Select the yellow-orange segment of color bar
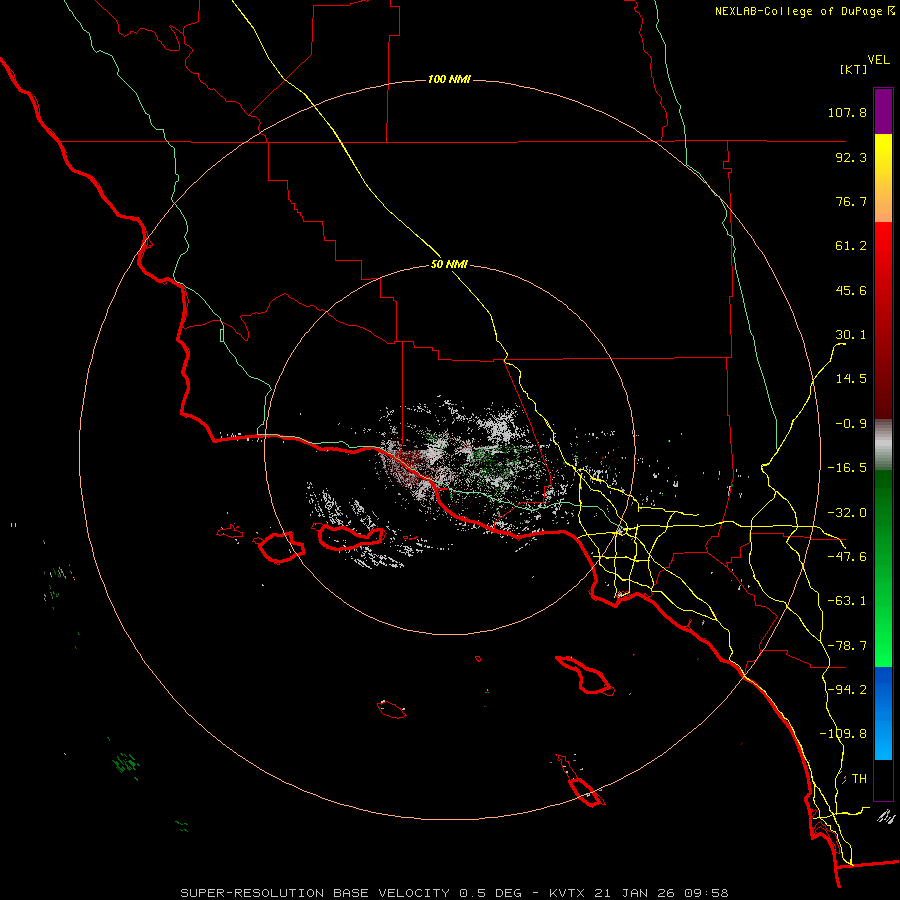The width and height of the screenshot is (900, 900). (883, 178)
